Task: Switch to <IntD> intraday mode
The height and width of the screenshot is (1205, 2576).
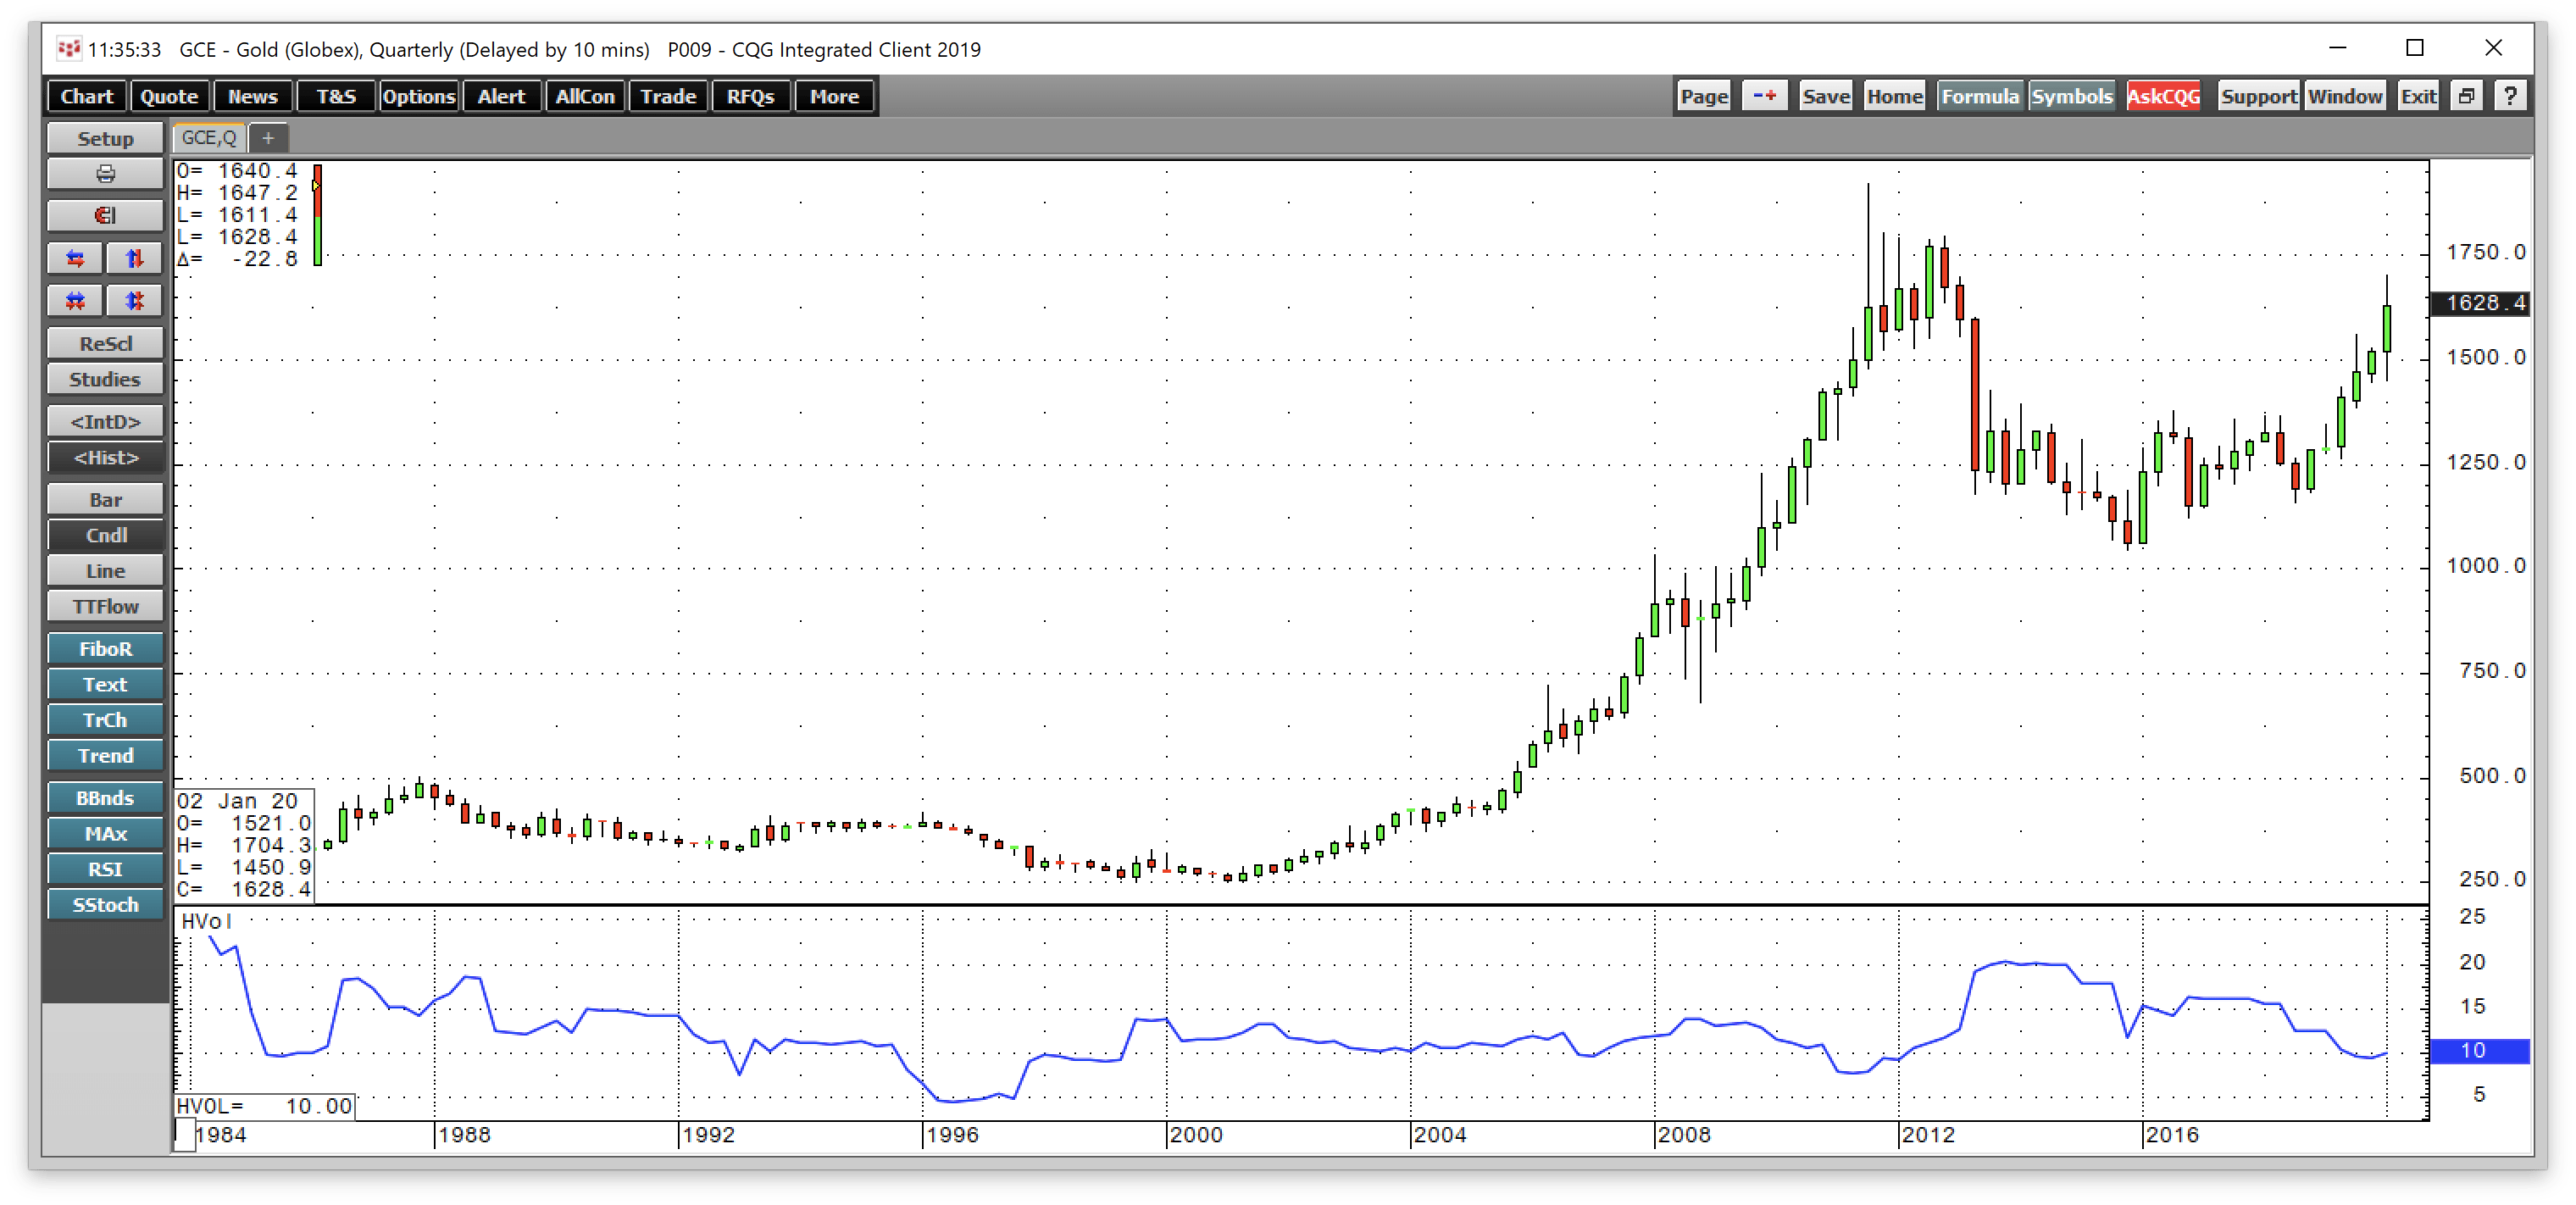Action: (105, 421)
